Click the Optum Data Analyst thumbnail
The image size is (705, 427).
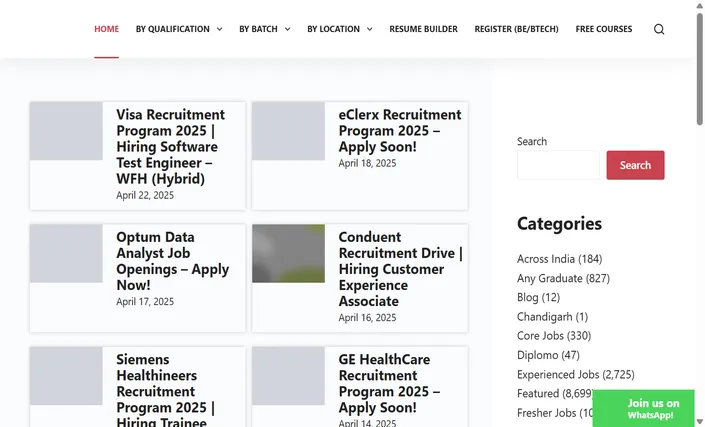click(66, 254)
